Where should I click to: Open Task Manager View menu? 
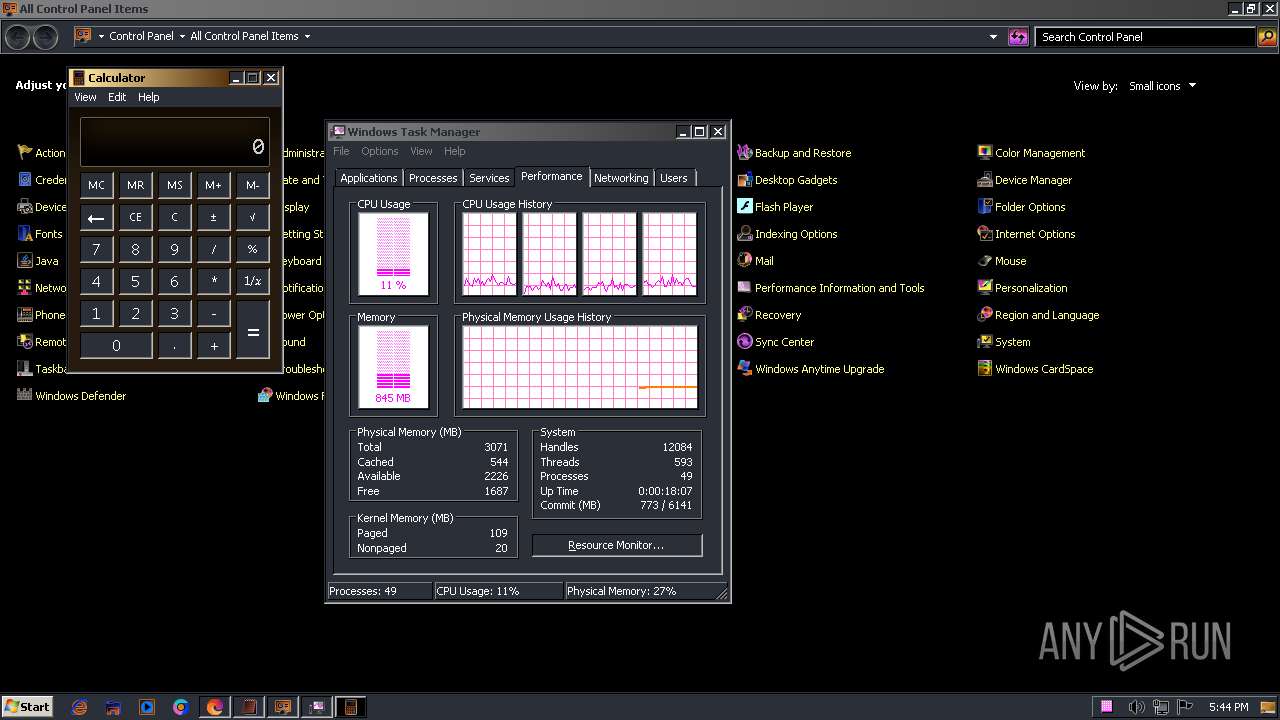click(421, 151)
